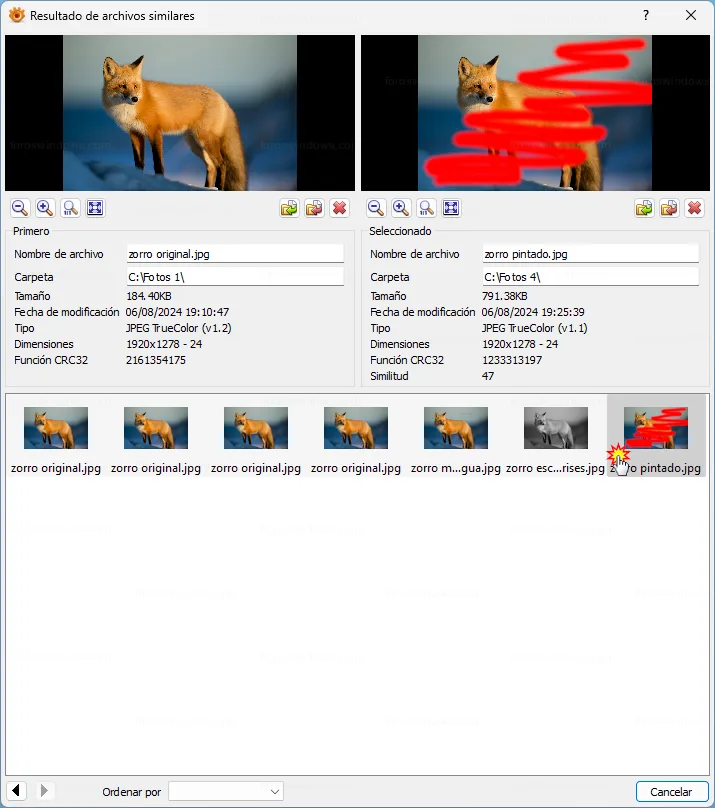715x808 pixels.
Task: Click the 'Similitud' label
Action: [389, 376]
